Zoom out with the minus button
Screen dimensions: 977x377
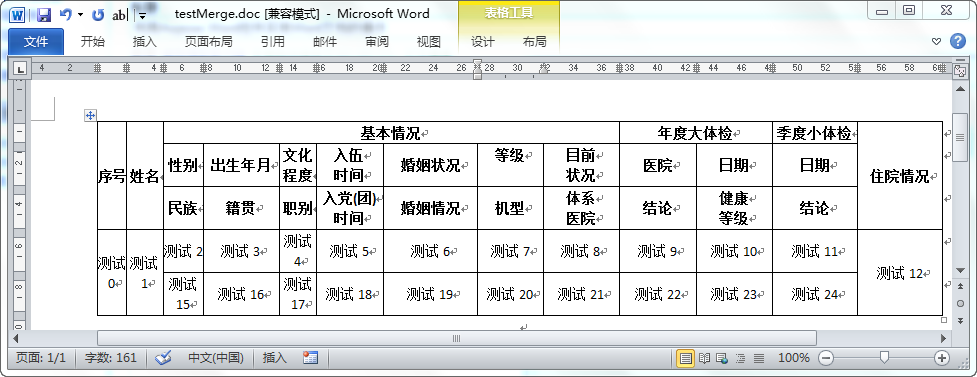tap(826, 358)
